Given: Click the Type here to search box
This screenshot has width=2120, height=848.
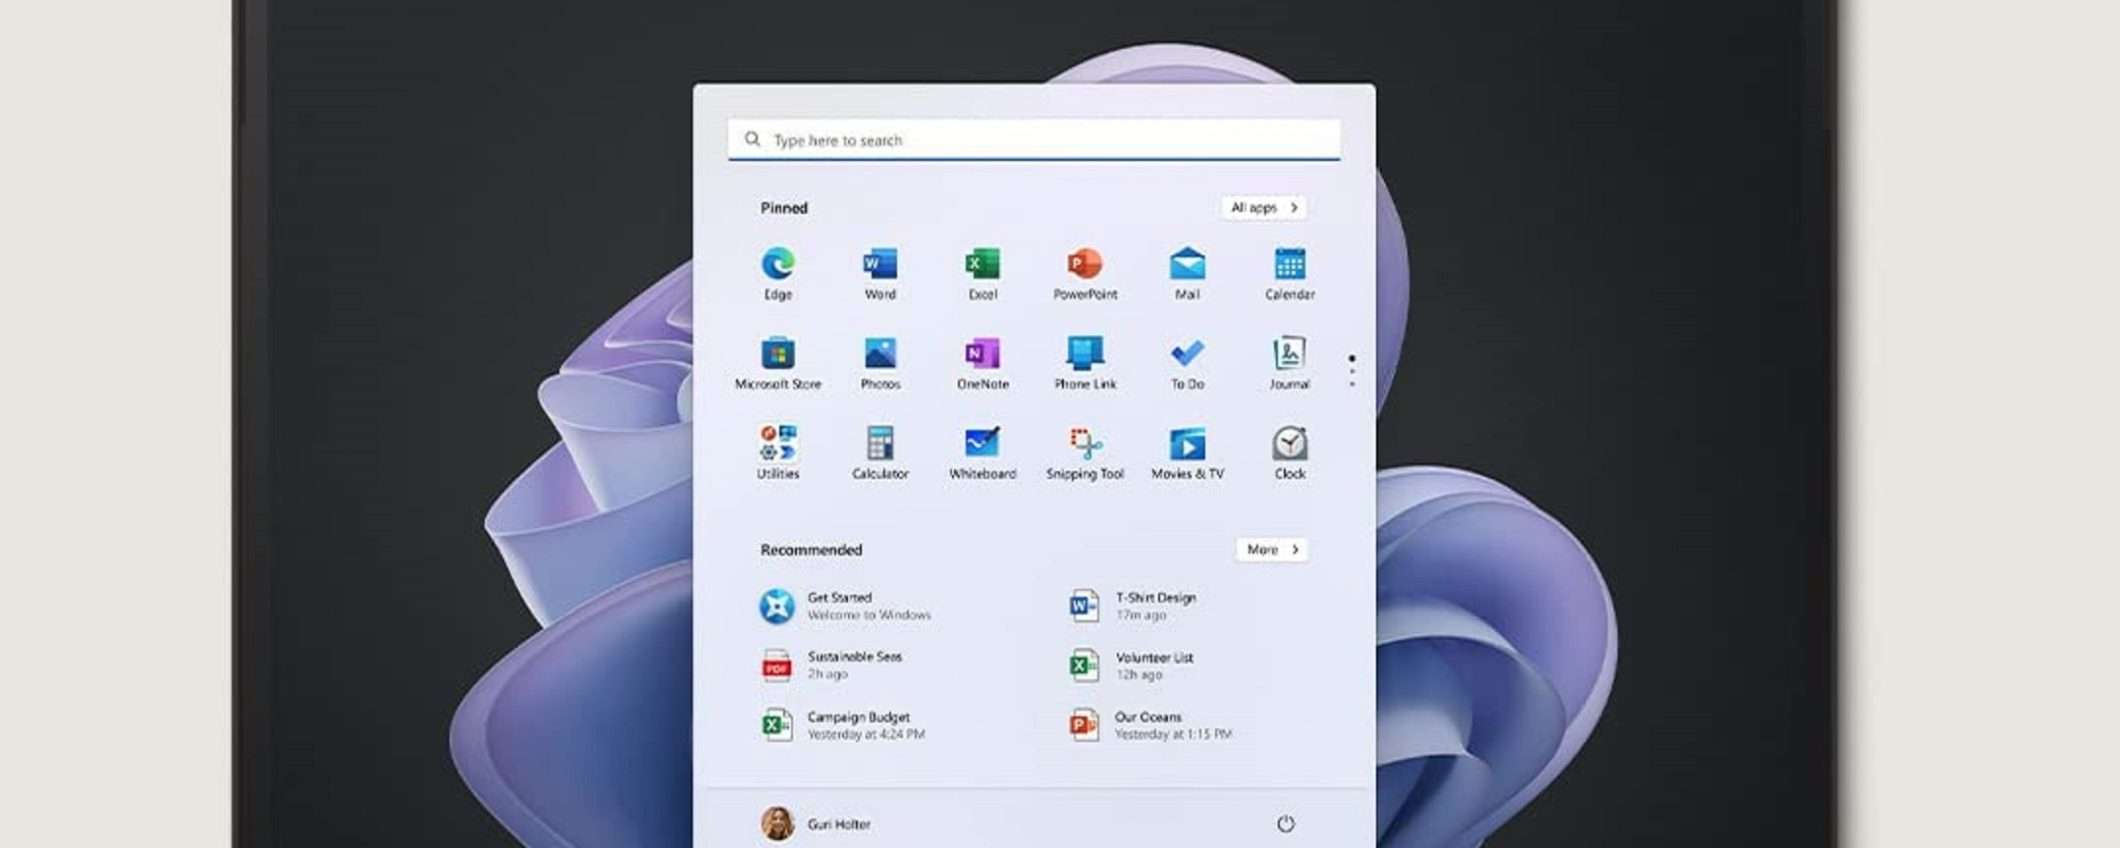Looking at the screenshot, I should 1034,140.
